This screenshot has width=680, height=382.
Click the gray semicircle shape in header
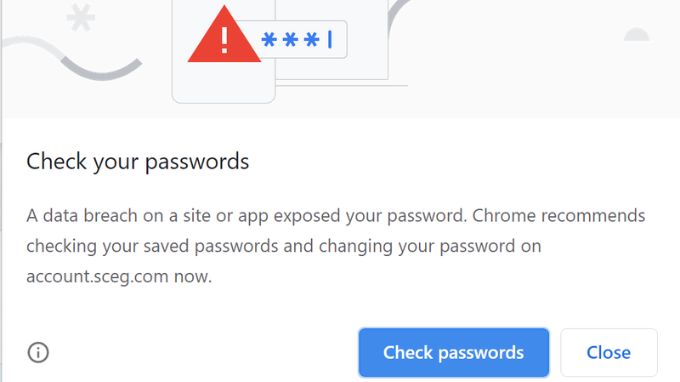636,34
